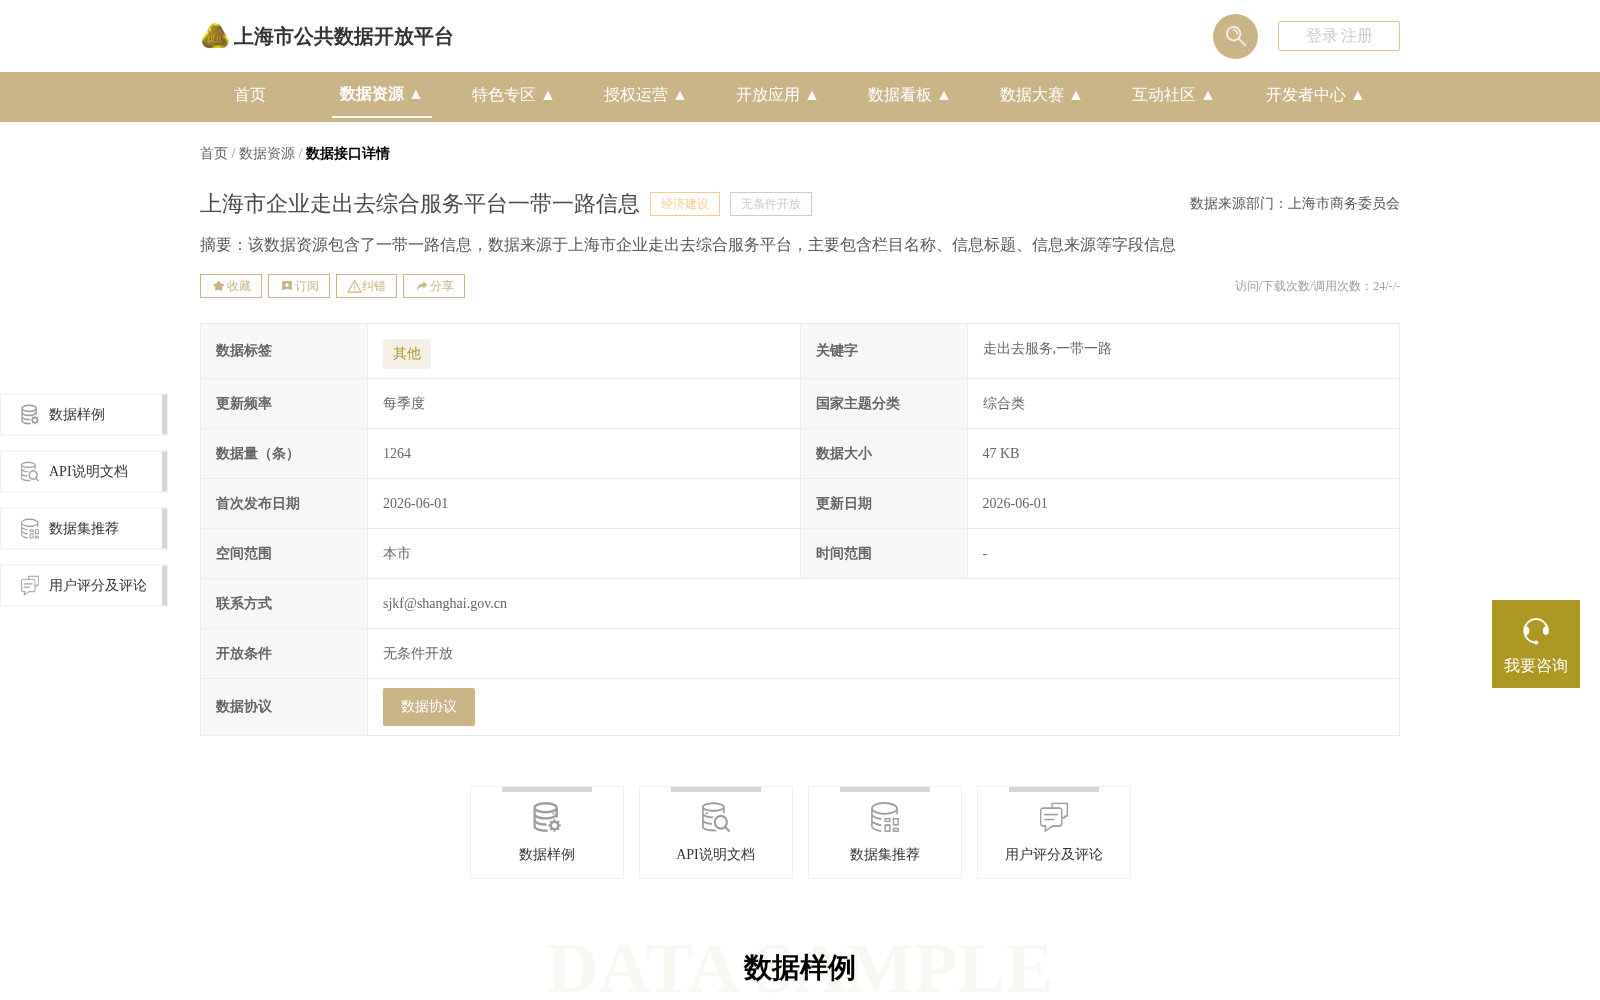Click the API说明文档 card icon at the bottom
Viewport: 1600px width, 1000px height.
pyautogui.click(x=716, y=817)
